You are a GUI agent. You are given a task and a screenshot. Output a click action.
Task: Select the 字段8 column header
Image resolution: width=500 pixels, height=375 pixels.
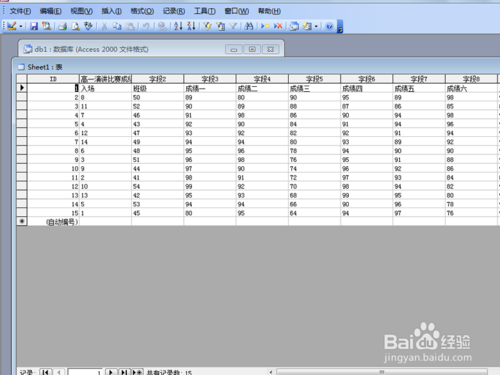(471, 79)
